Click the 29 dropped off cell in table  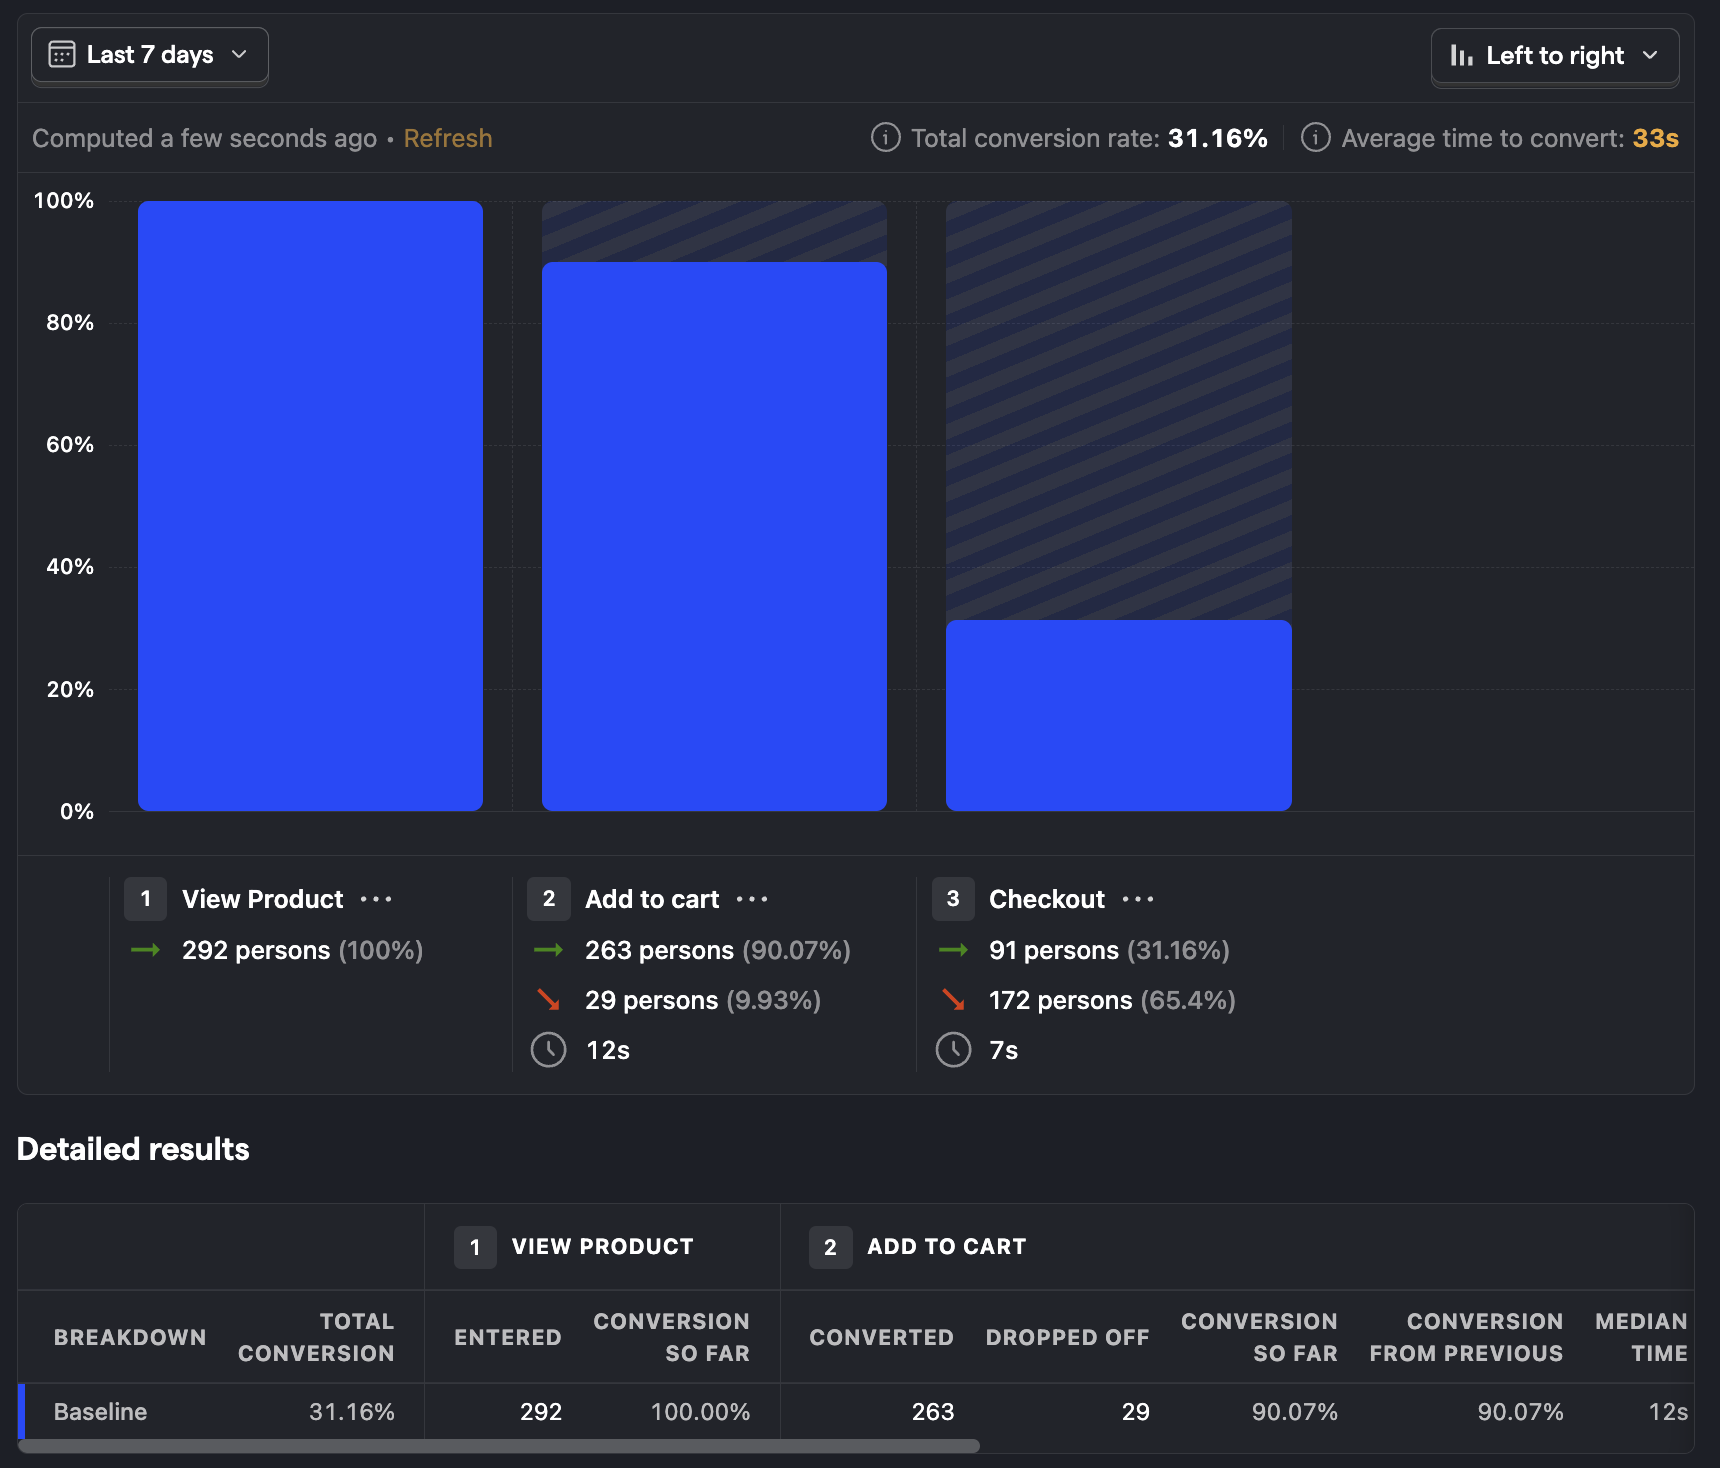point(1136,1411)
